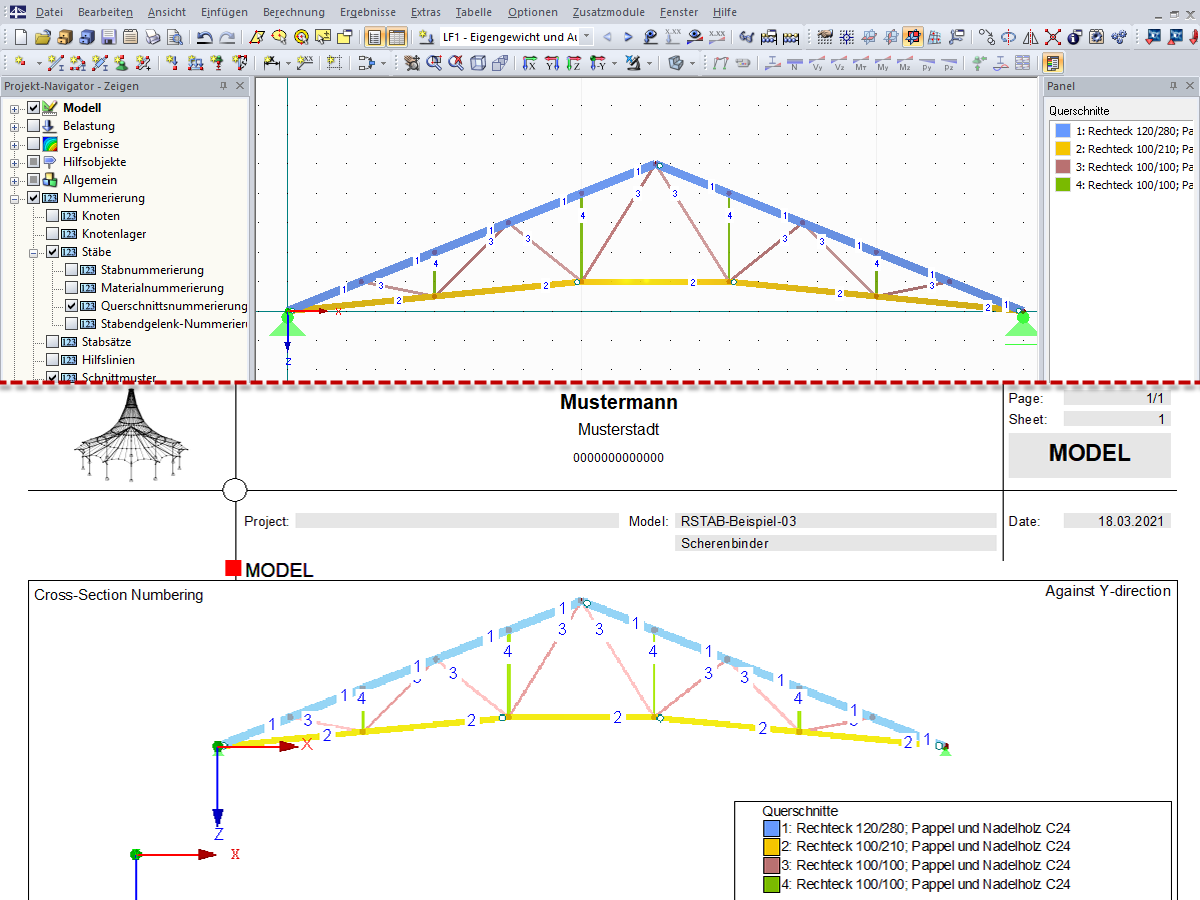The height and width of the screenshot is (900, 1200).
Task: Check the Belastung checkbox
Action: (34, 126)
